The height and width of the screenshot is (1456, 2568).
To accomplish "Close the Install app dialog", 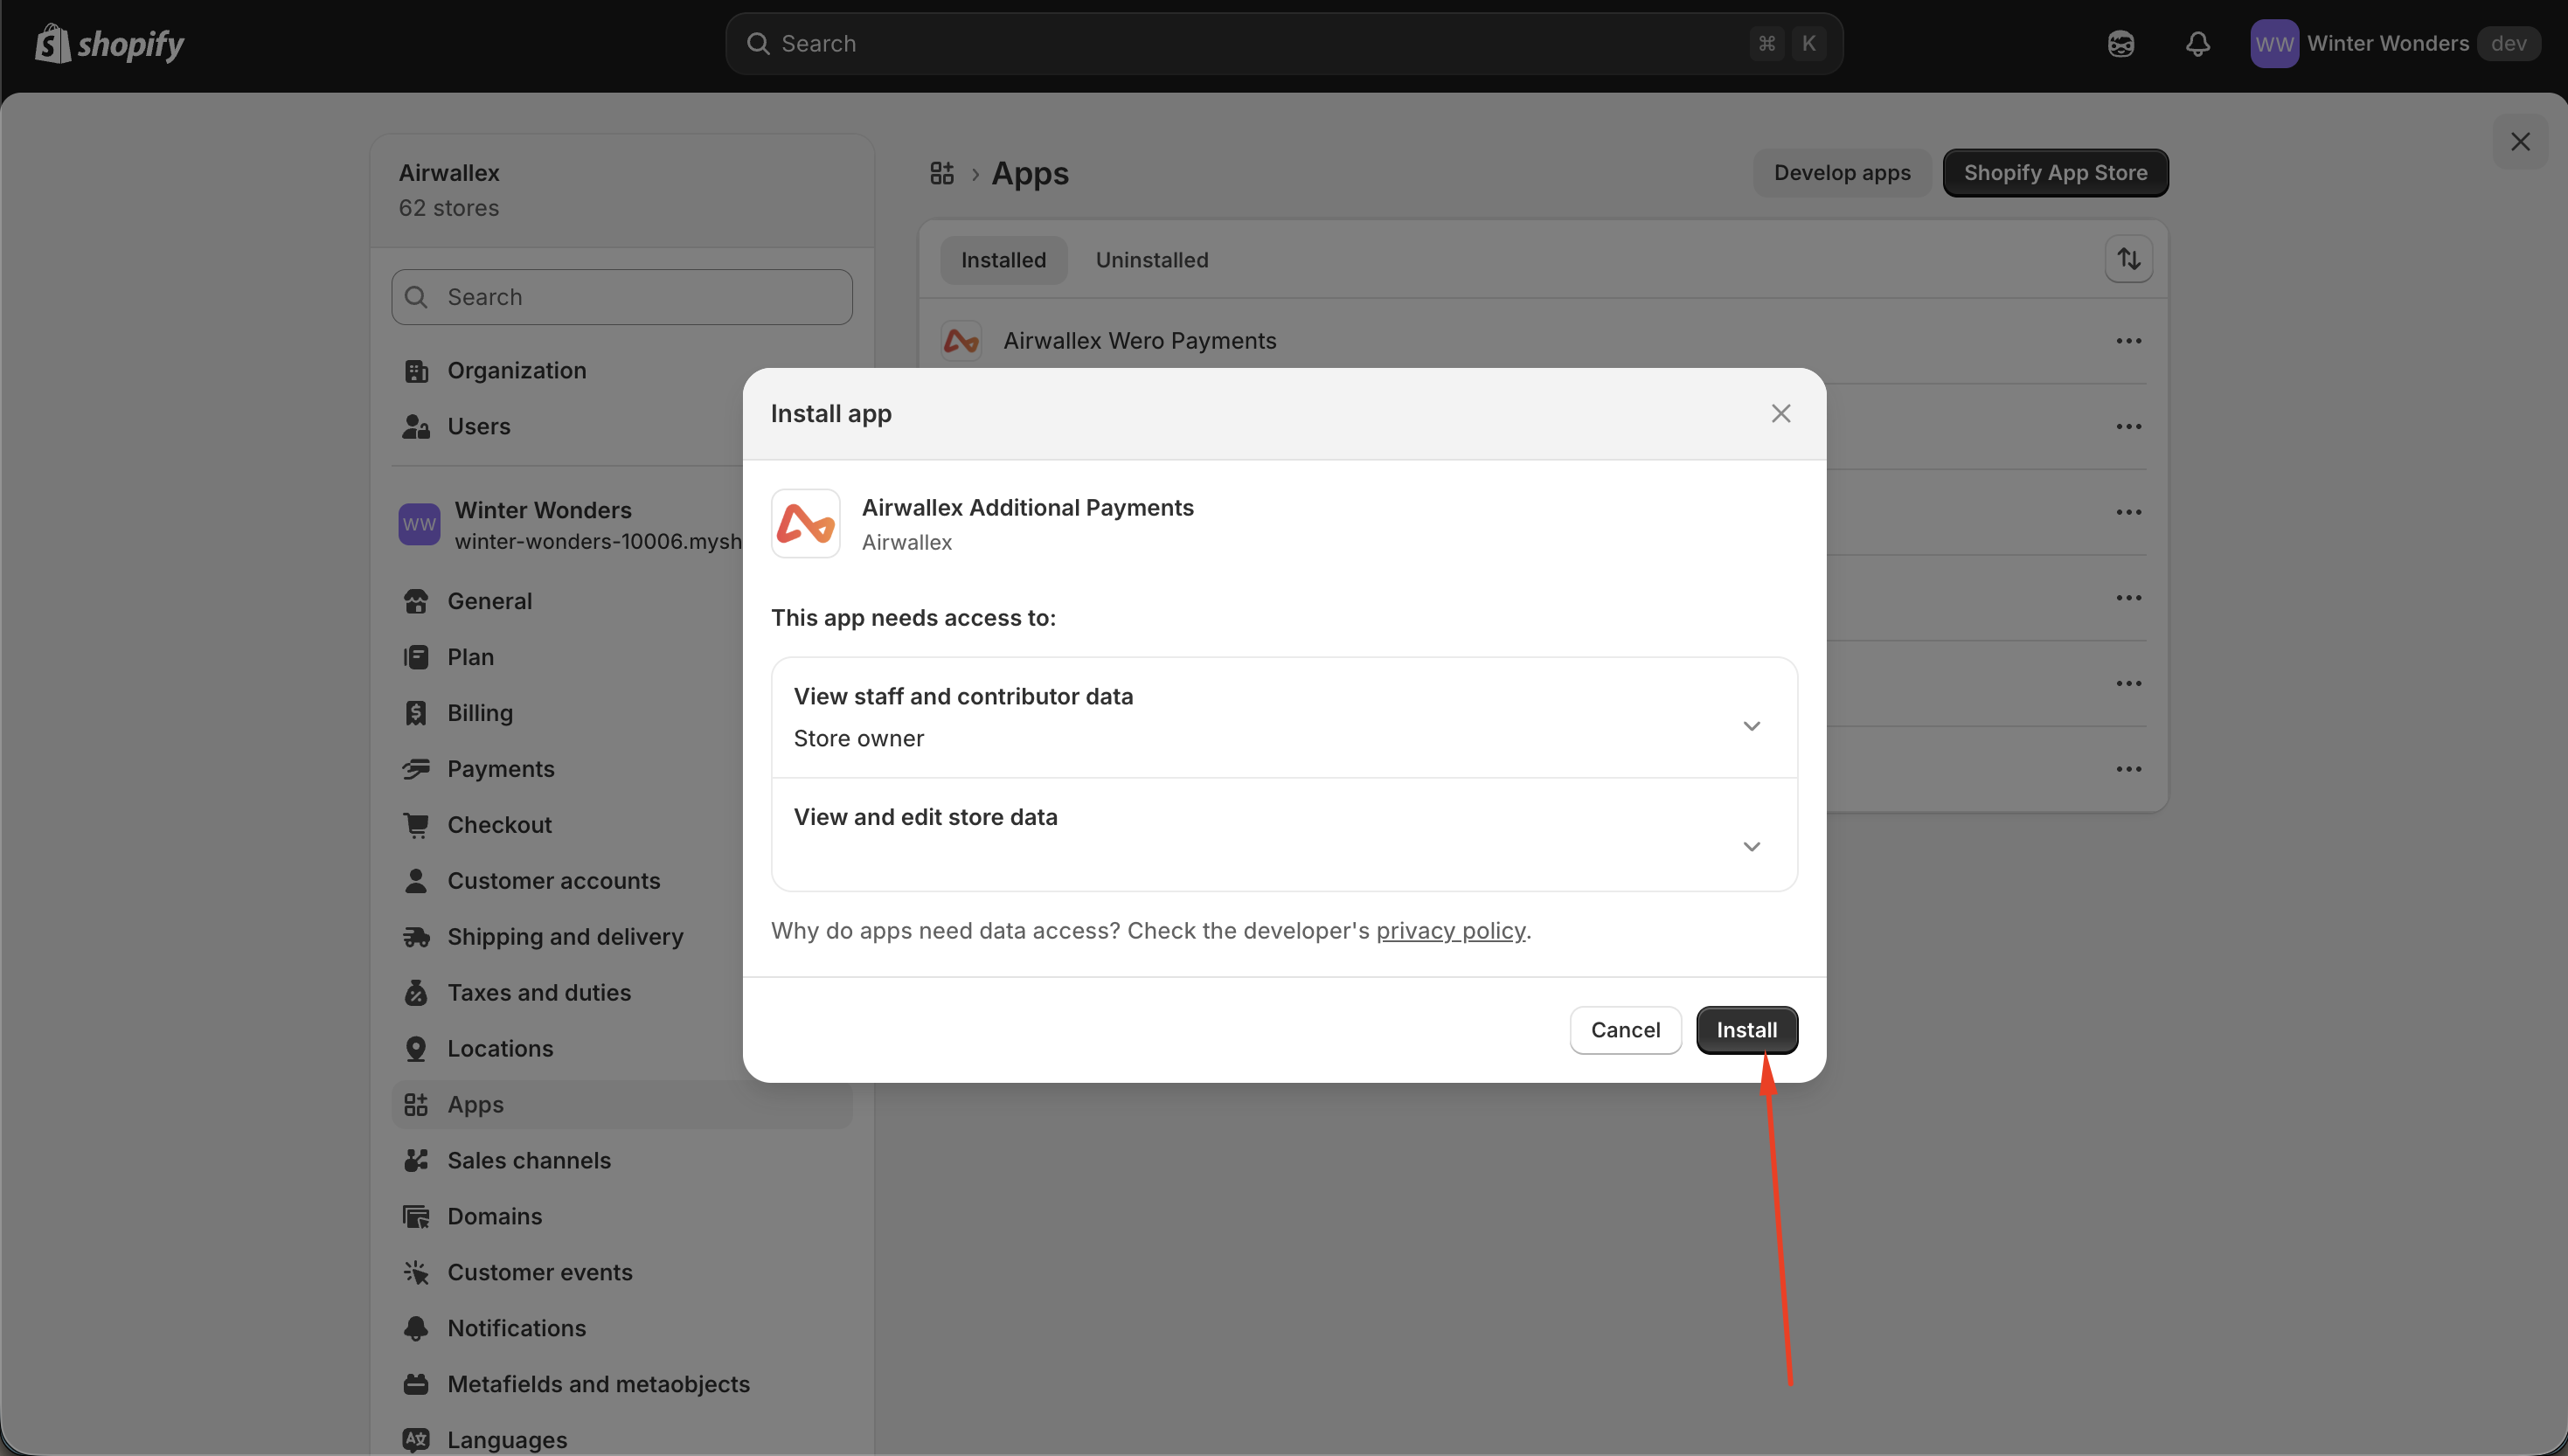I will point(1780,413).
